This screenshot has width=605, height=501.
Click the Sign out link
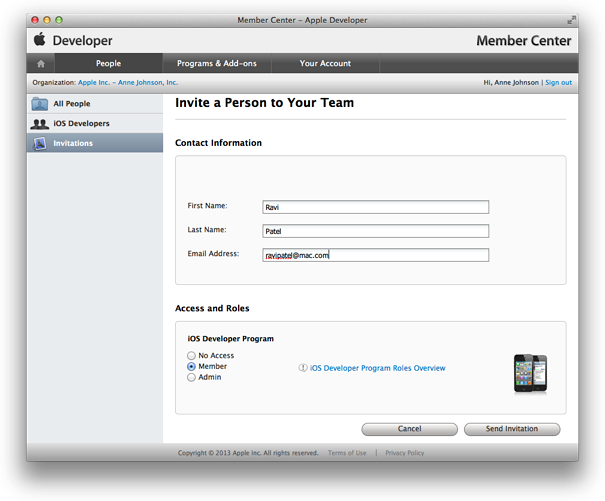click(558, 83)
